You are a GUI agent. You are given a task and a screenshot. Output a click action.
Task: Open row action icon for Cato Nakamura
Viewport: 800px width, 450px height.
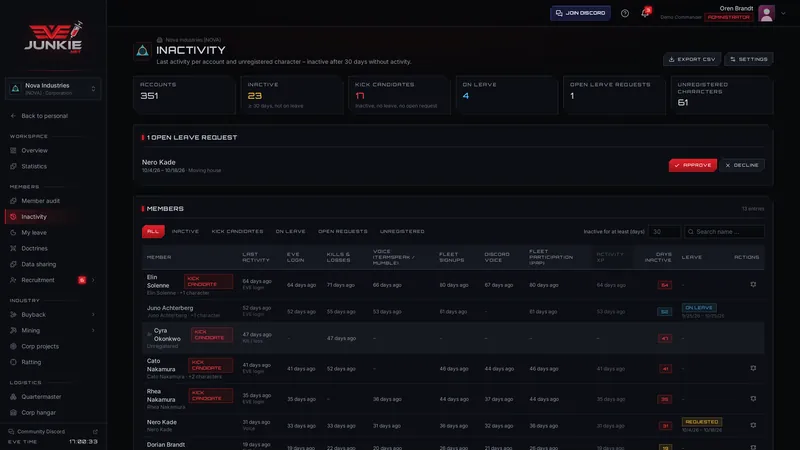tap(753, 368)
